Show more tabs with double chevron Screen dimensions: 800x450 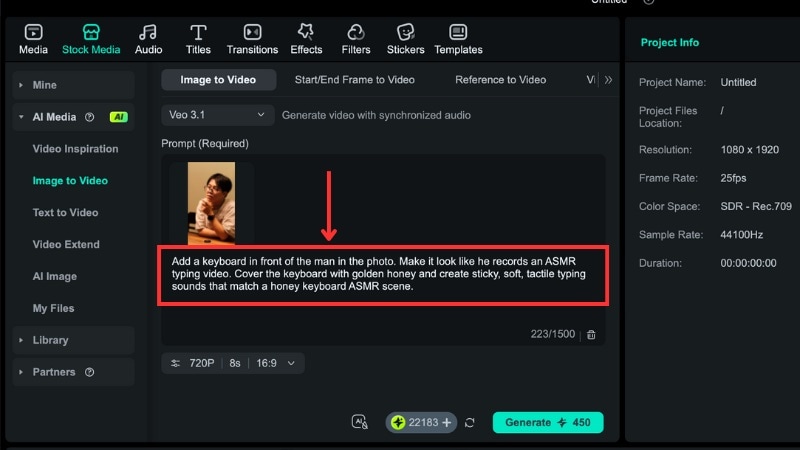pyautogui.click(x=608, y=80)
